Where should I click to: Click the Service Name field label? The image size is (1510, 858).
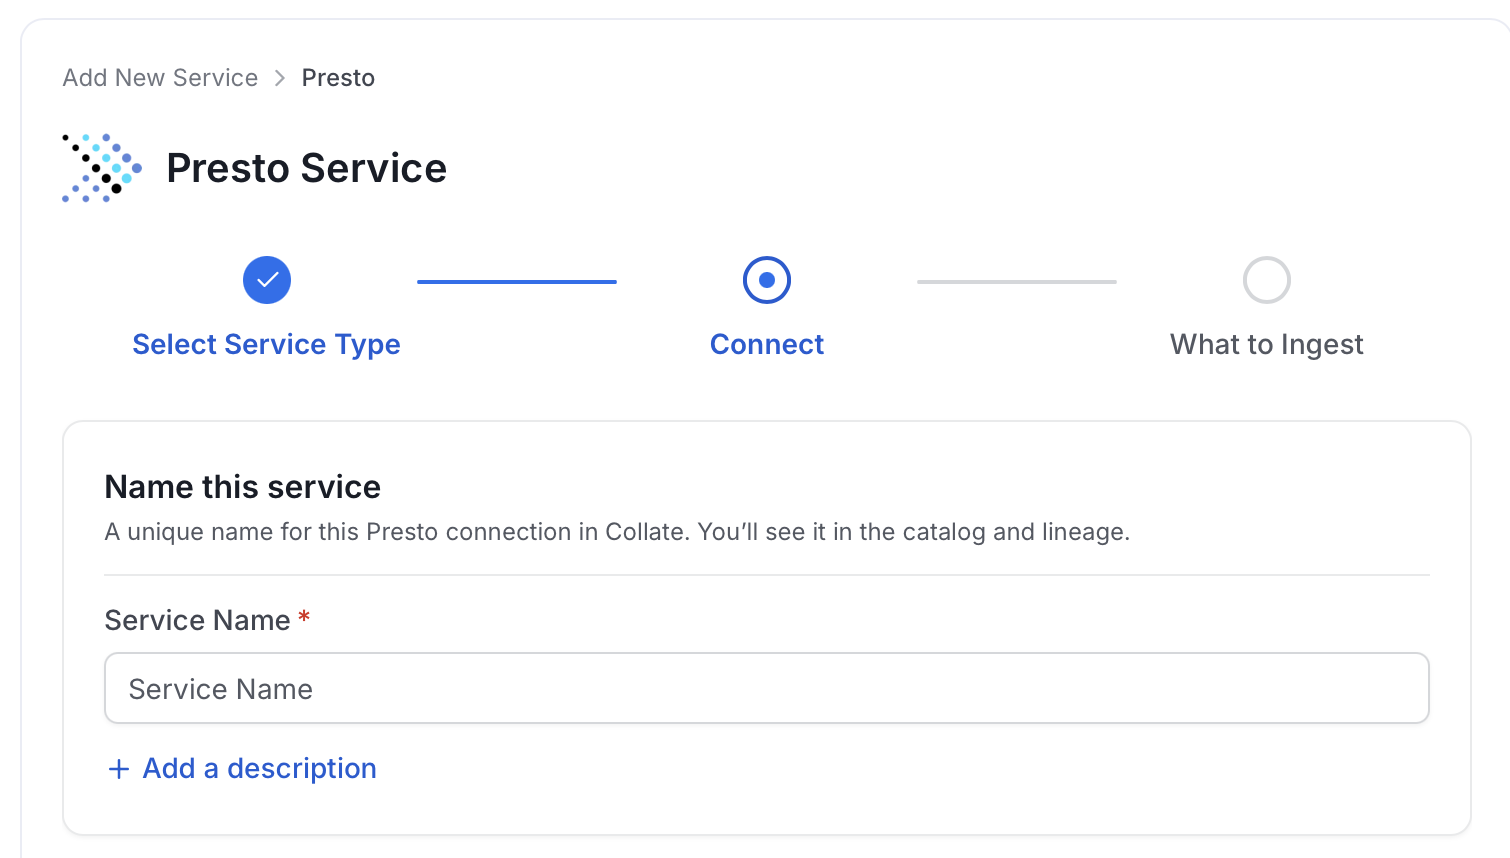pos(197,620)
